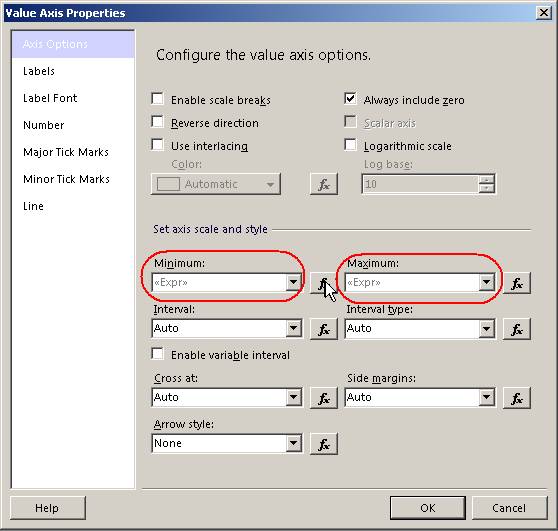Viewport: 558px width, 531px height.
Task: Expand the Arrow style dropdown
Action: pos(294,443)
